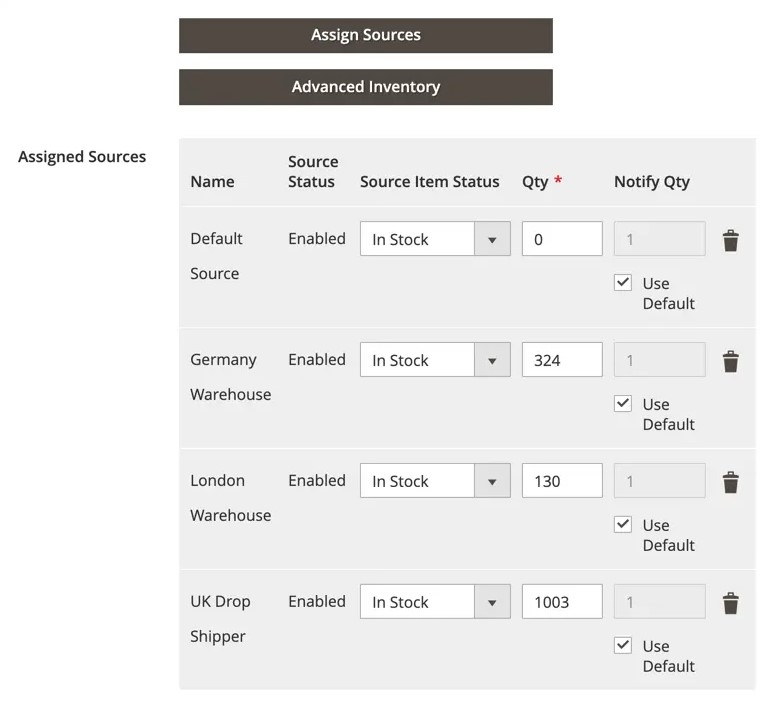Click the Default Source name text
This screenshot has height=710, width=779.
[x=216, y=256]
